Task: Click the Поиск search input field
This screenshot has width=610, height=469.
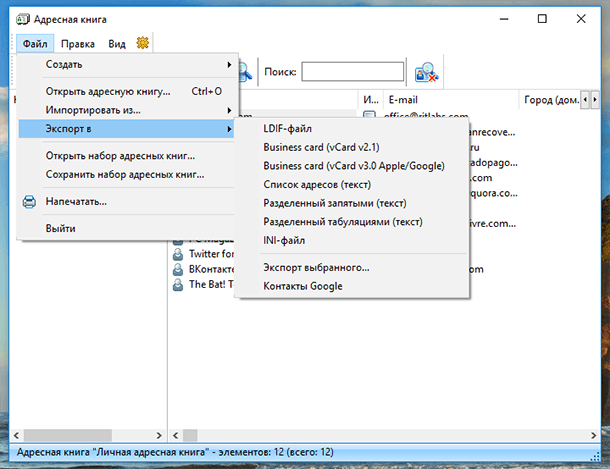Action: pos(352,72)
